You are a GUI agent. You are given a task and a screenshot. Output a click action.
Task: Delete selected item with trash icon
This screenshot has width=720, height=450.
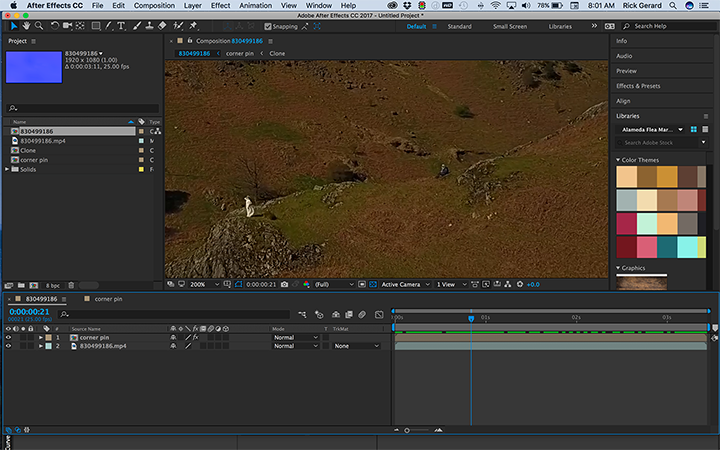tap(70, 286)
